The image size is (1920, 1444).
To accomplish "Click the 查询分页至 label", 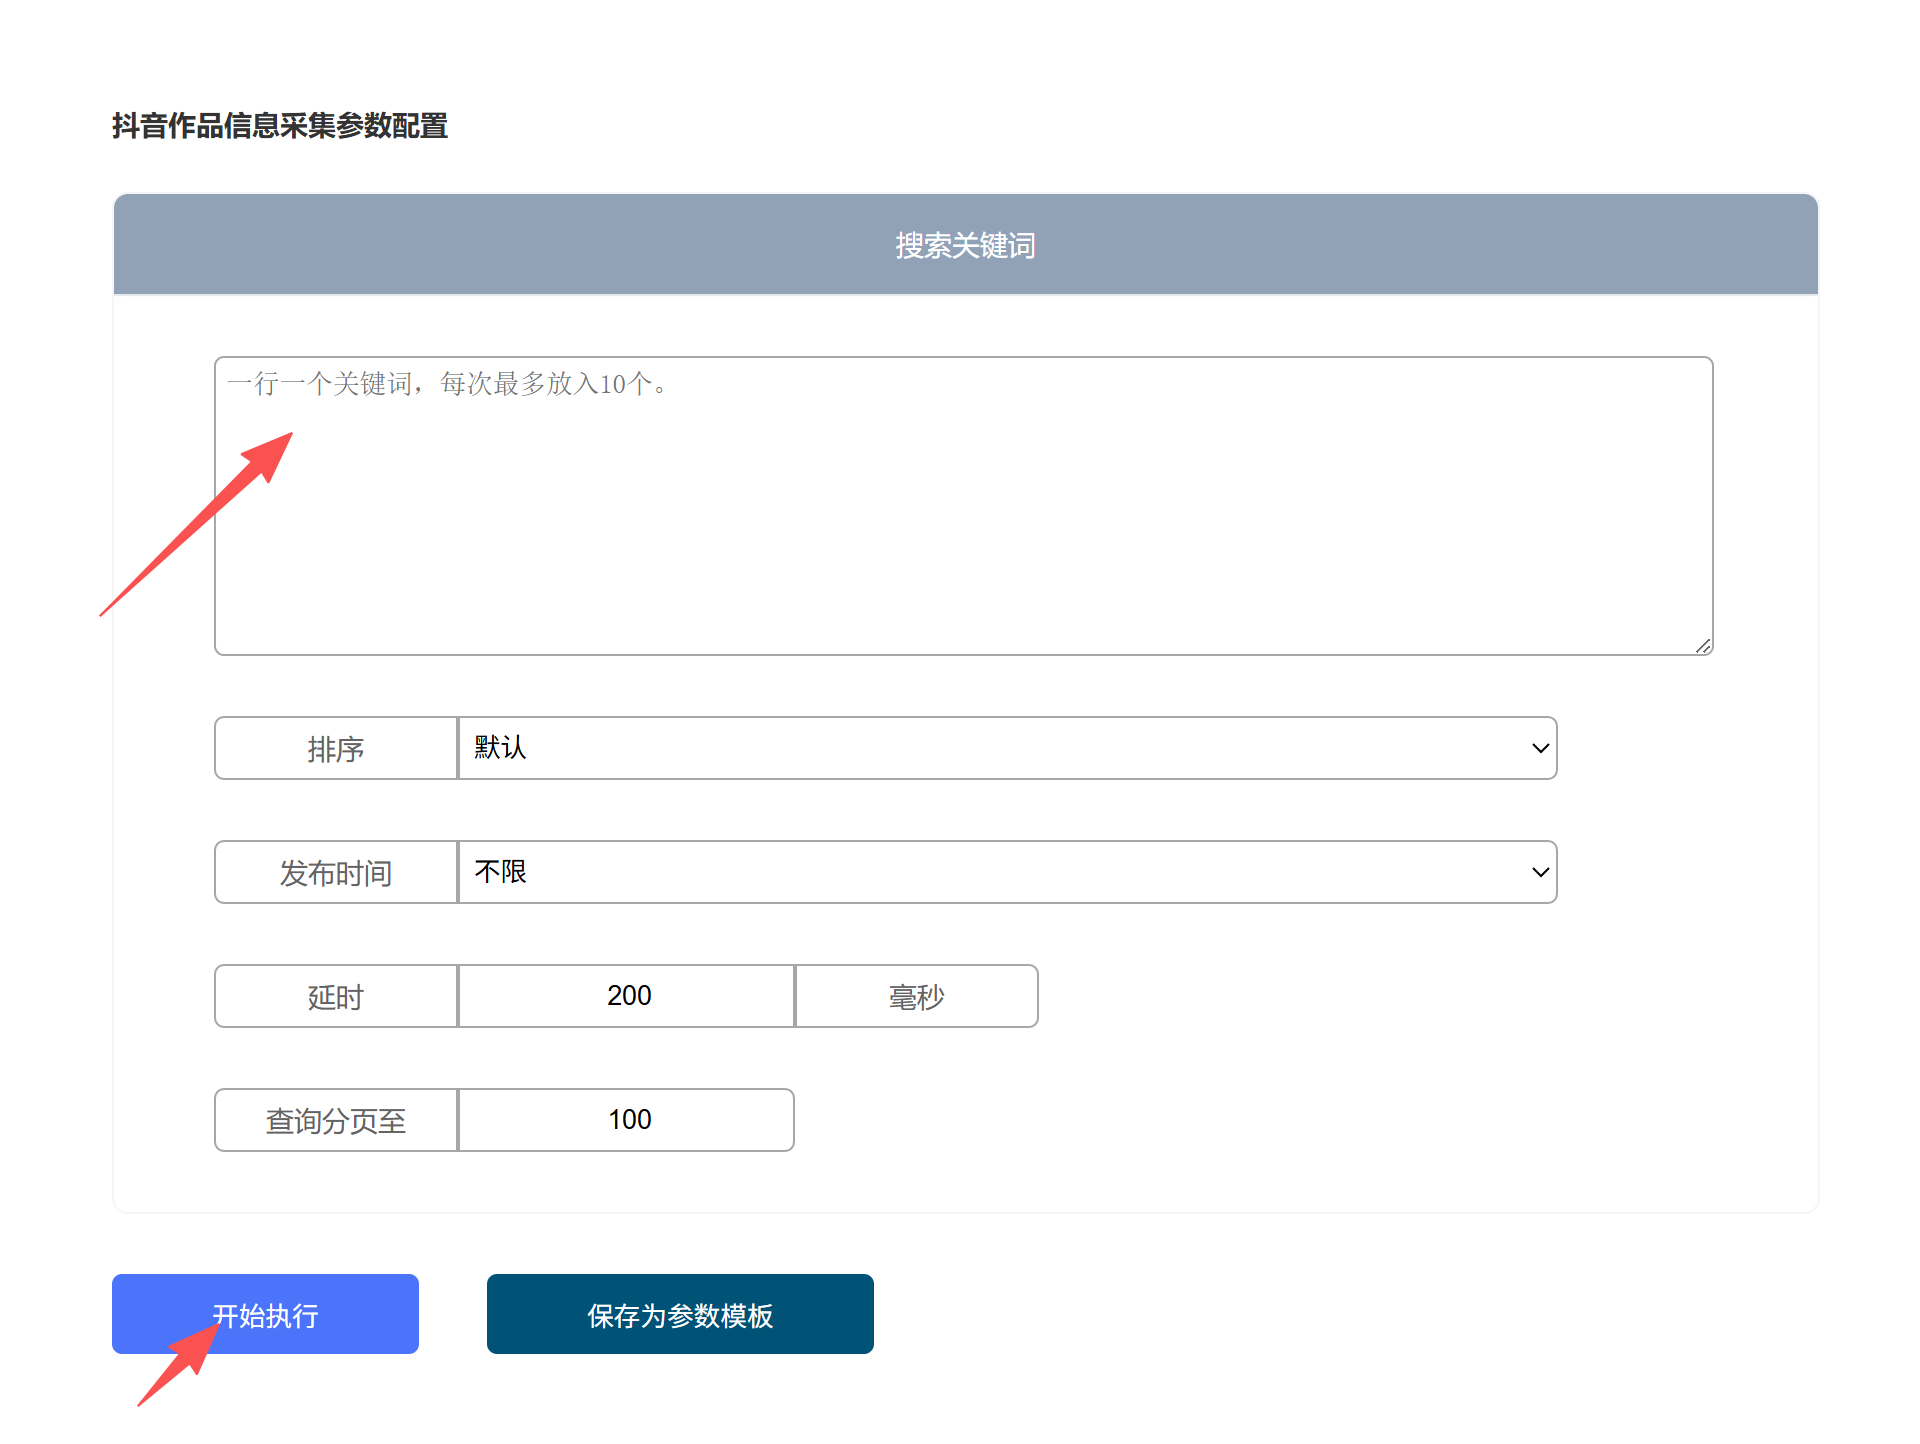I will point(336,1120).
